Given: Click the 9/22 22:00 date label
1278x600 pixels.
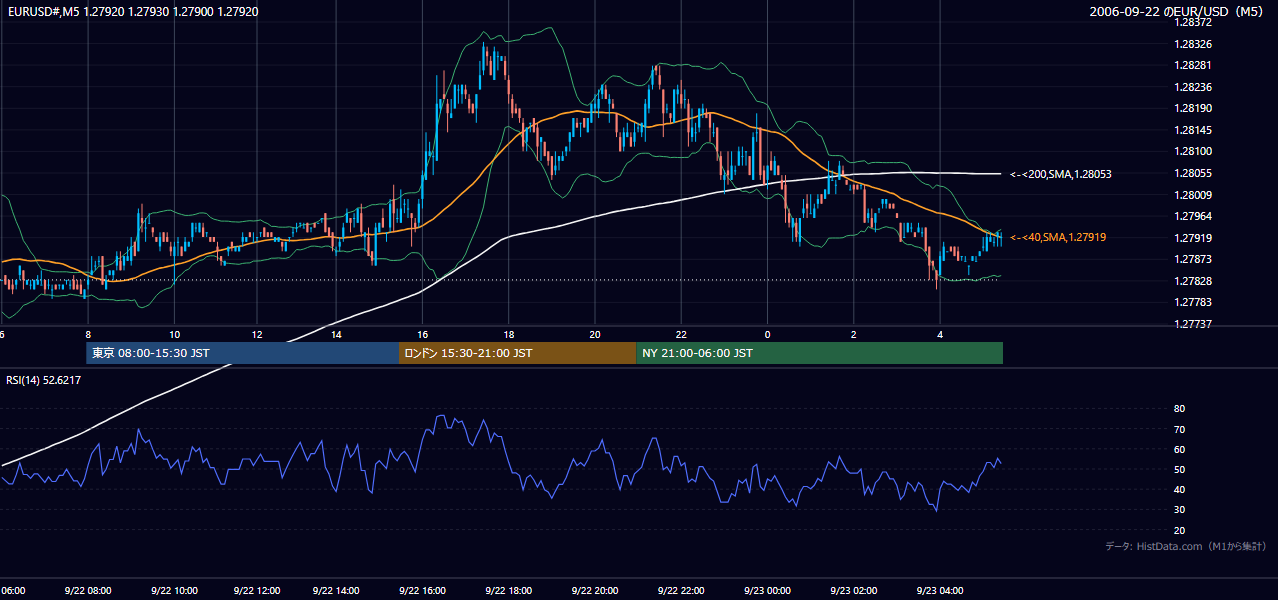Looking at the screenshot, I should pyautogui.click(x=681, y=591).
